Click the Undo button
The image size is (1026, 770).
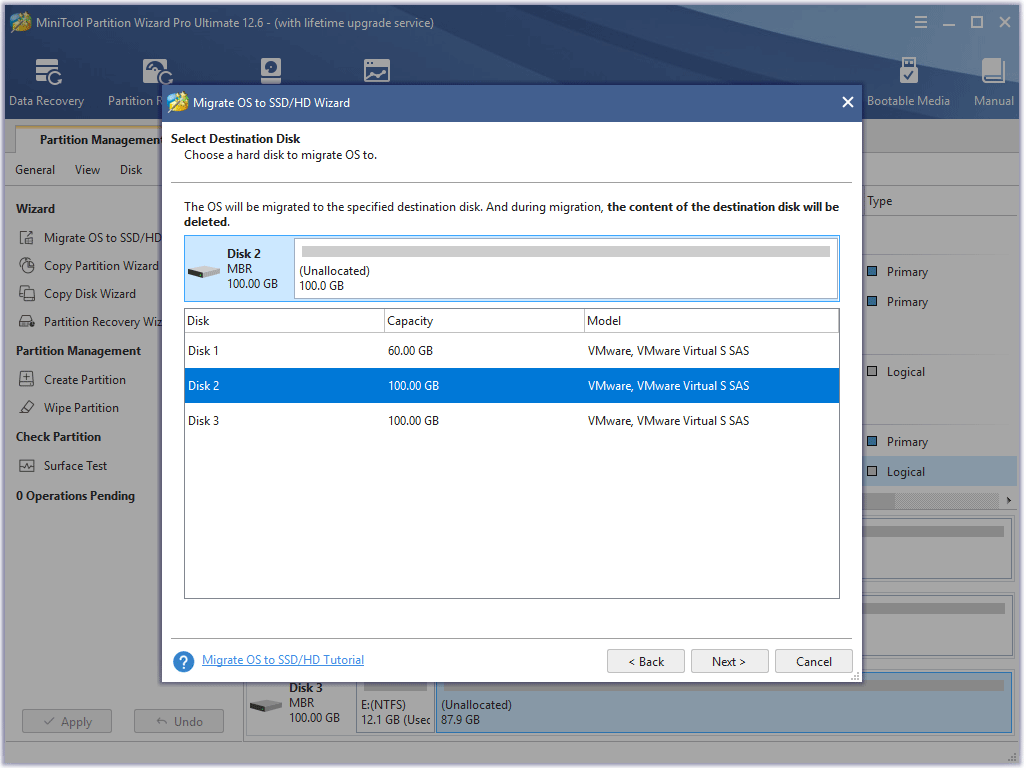tap(179, 722)
